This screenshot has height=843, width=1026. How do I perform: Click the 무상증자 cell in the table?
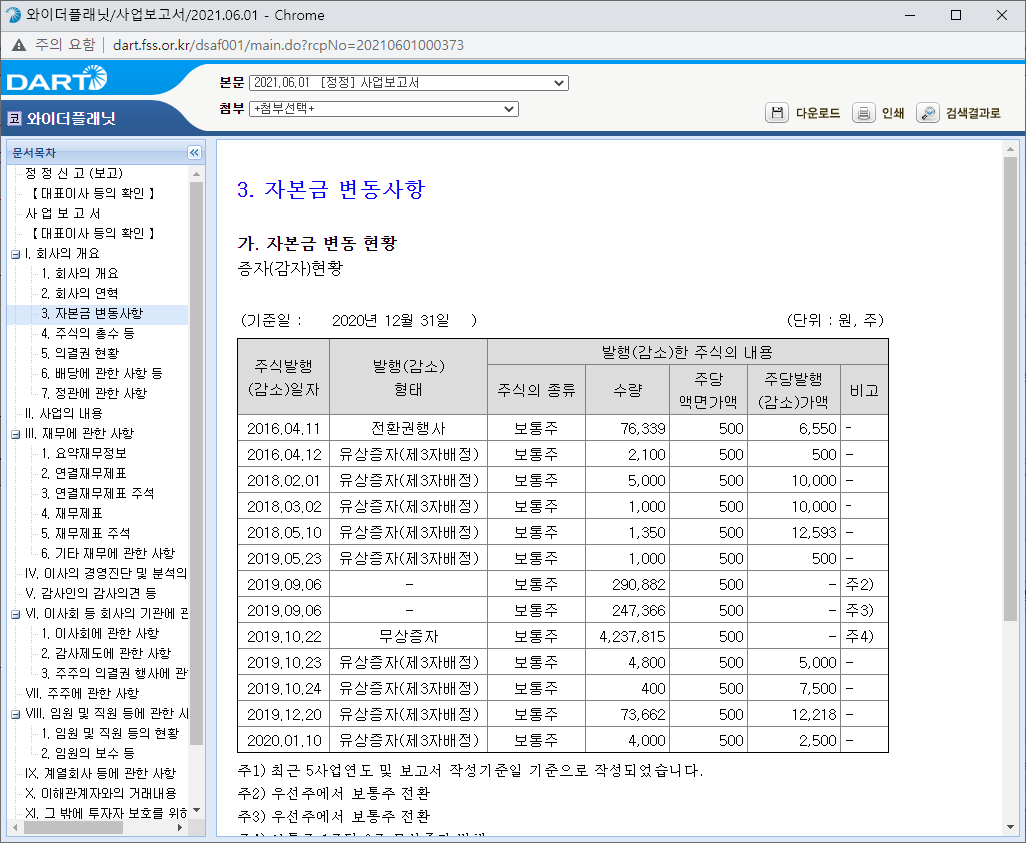click(408, 636)
